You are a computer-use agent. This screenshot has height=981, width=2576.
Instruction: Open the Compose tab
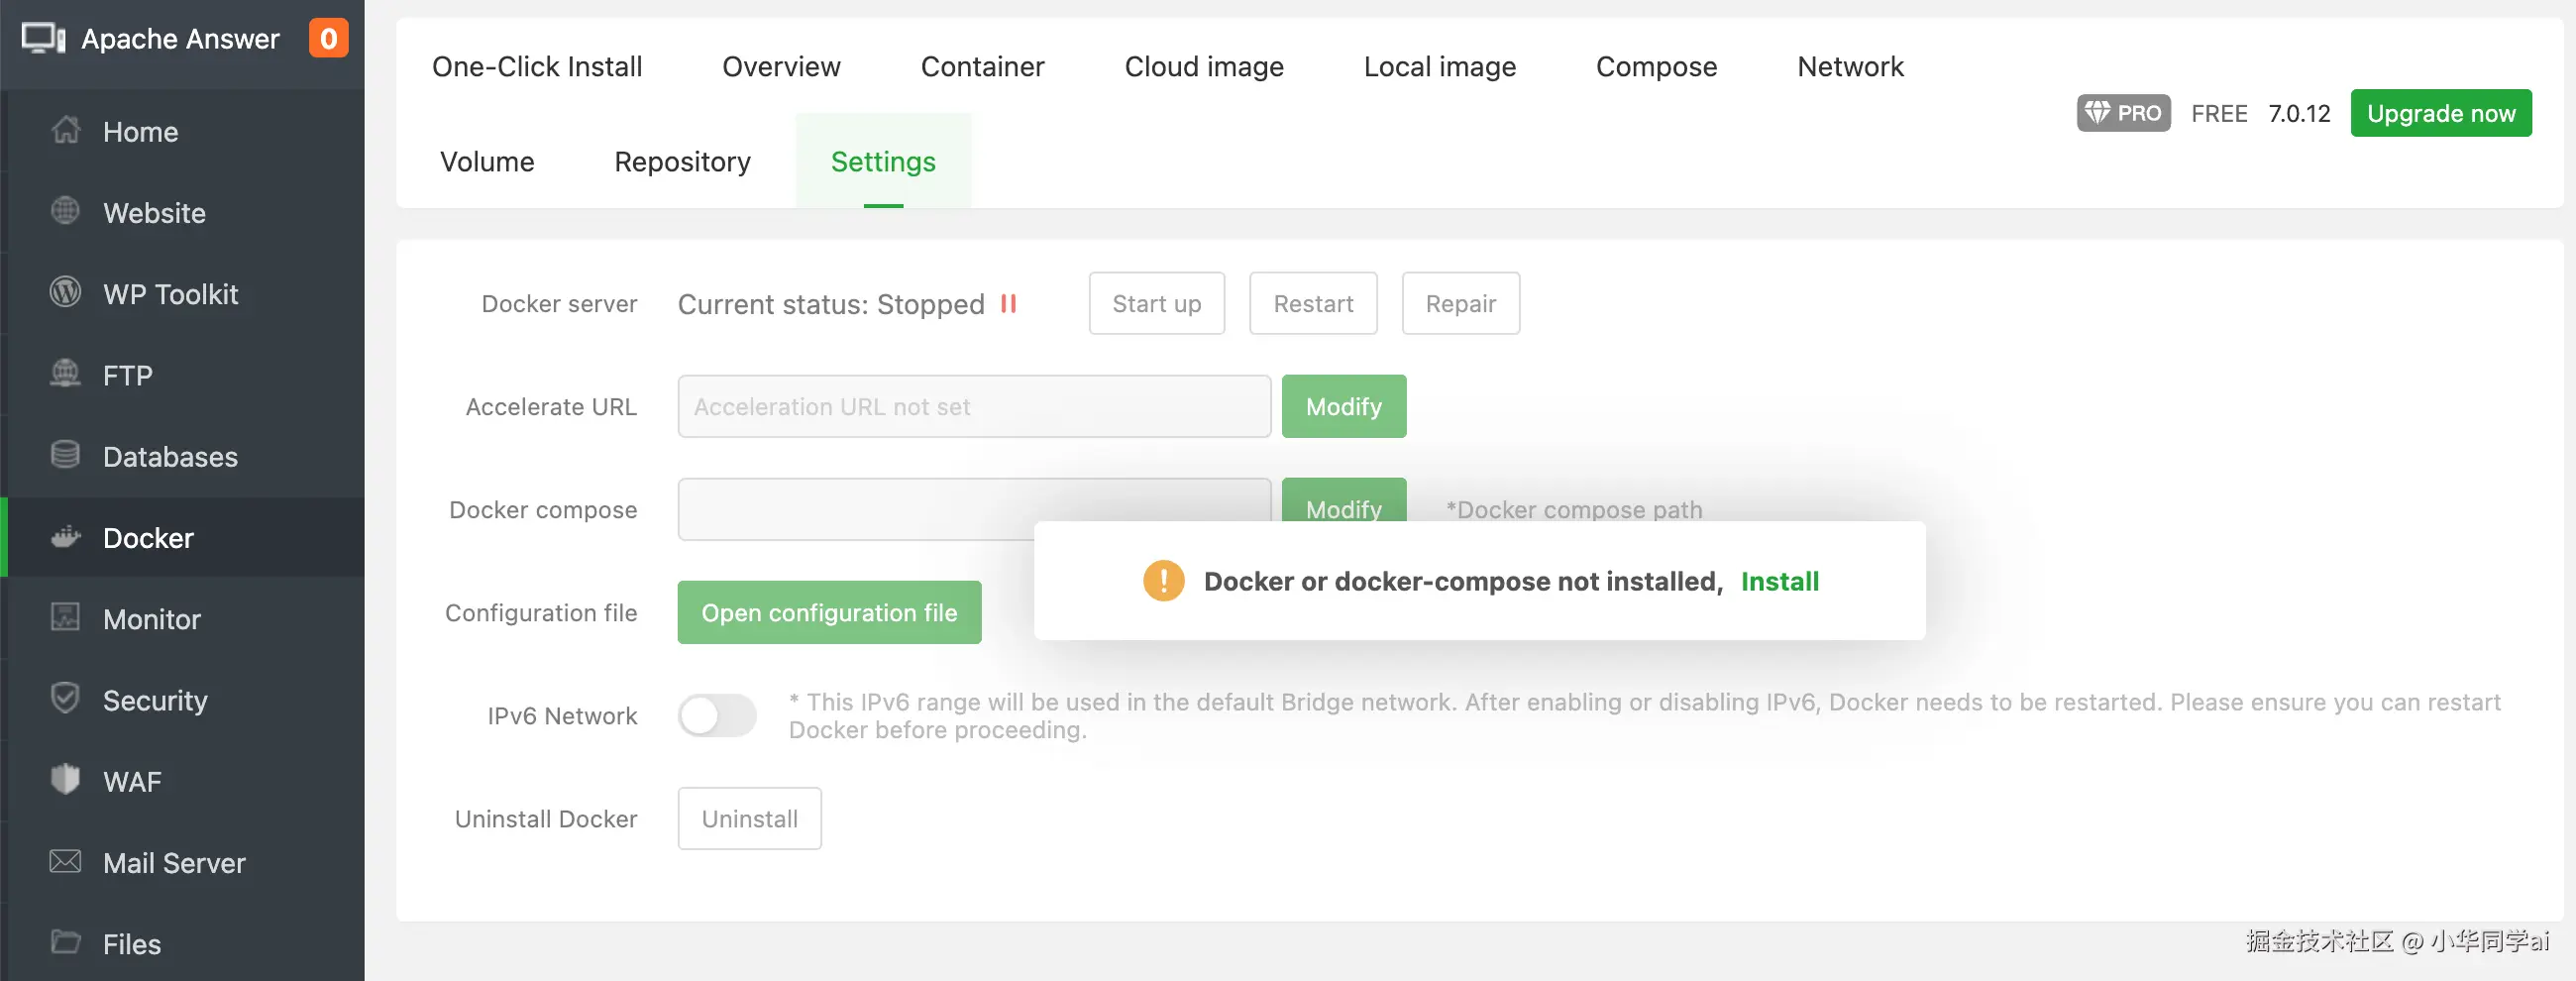(x=1656, y=66)
